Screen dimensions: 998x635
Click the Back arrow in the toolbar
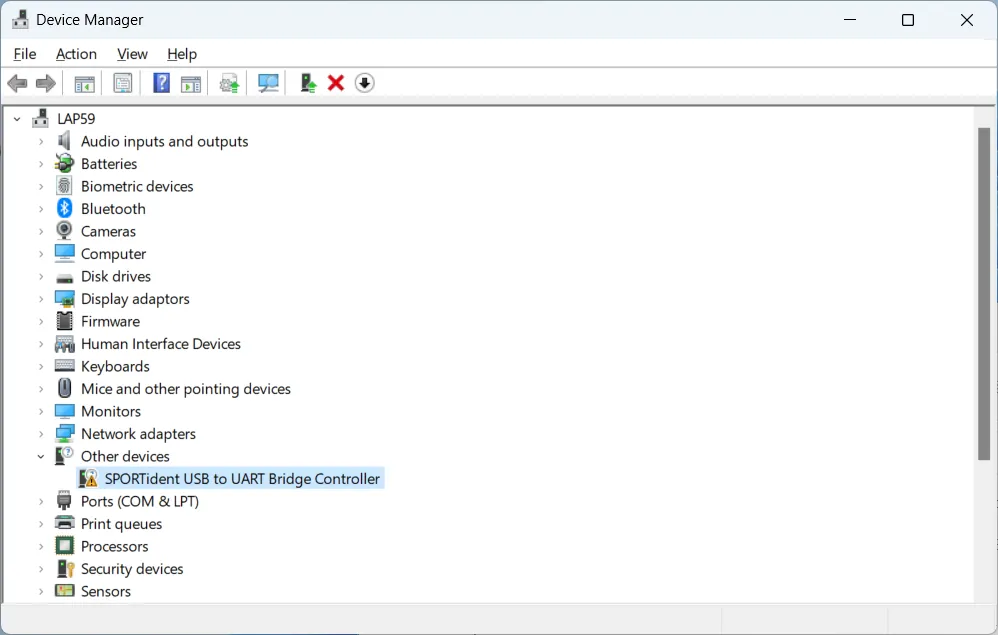coord(17,83)
